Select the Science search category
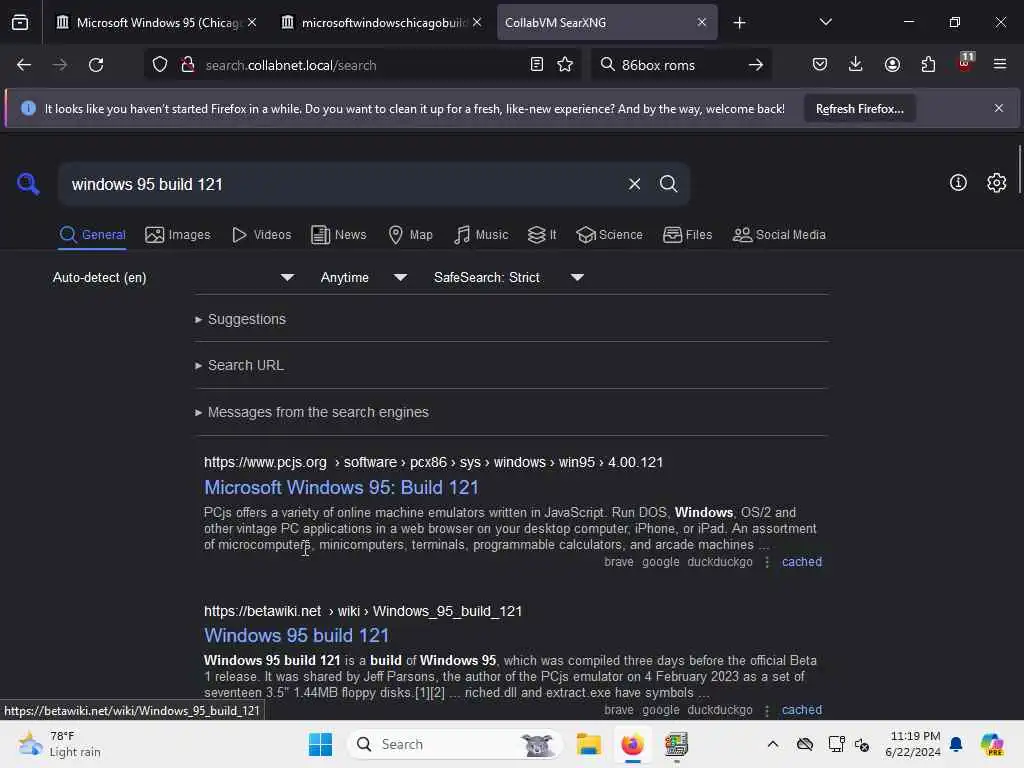 click(609, 234)
